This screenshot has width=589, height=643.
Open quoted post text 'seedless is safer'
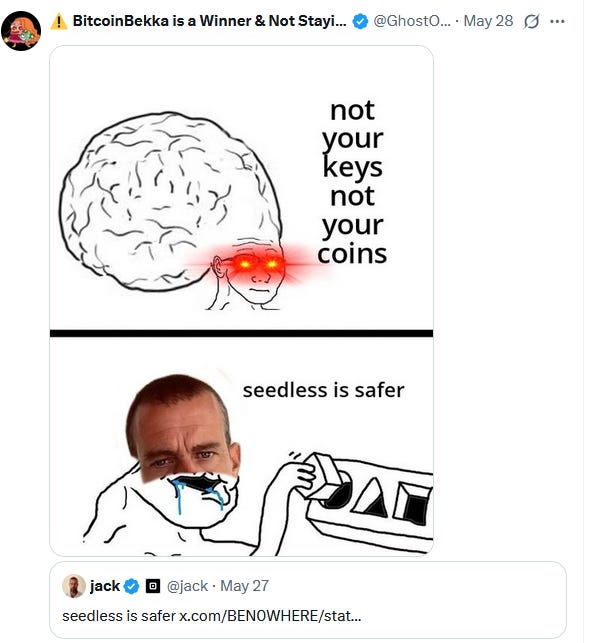(x=119, y=616)
